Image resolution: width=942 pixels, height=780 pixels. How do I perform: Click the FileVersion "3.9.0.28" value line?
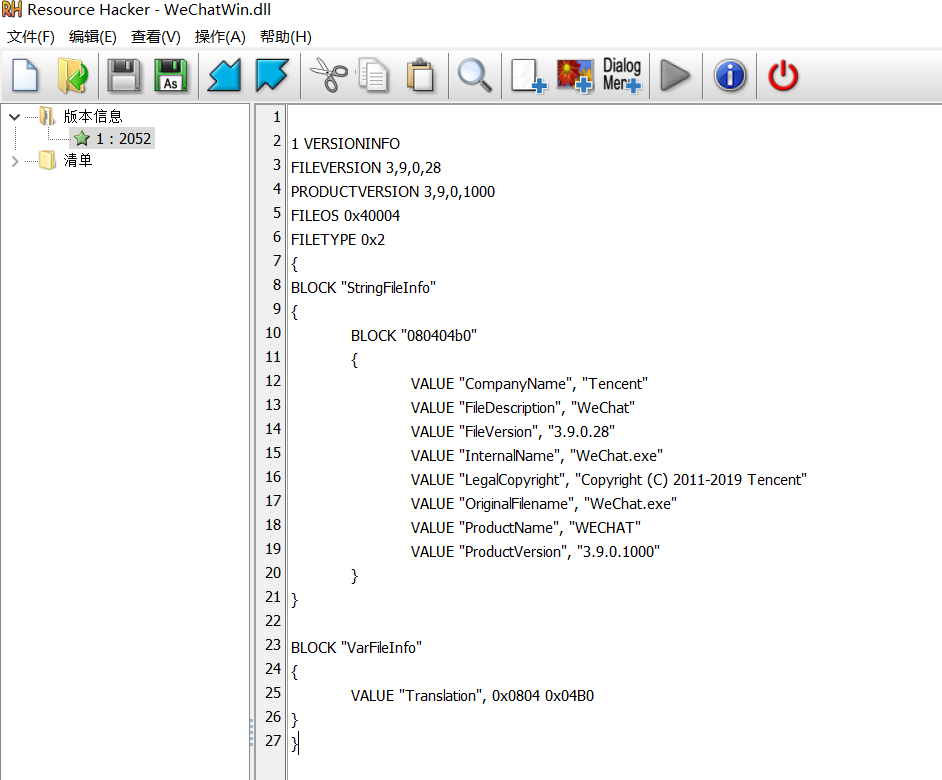point(512,432)
